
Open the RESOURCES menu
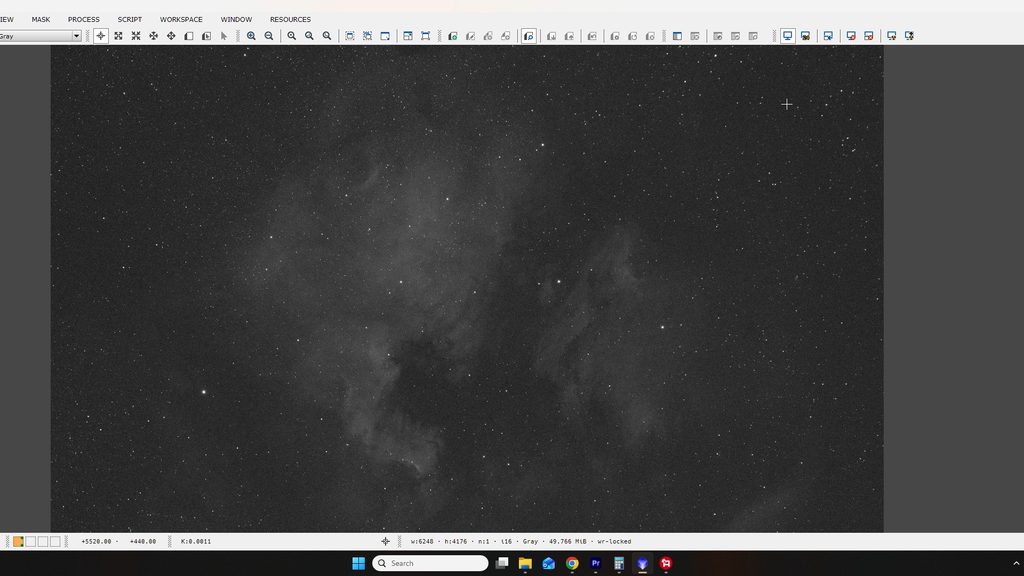click(290, 20)
